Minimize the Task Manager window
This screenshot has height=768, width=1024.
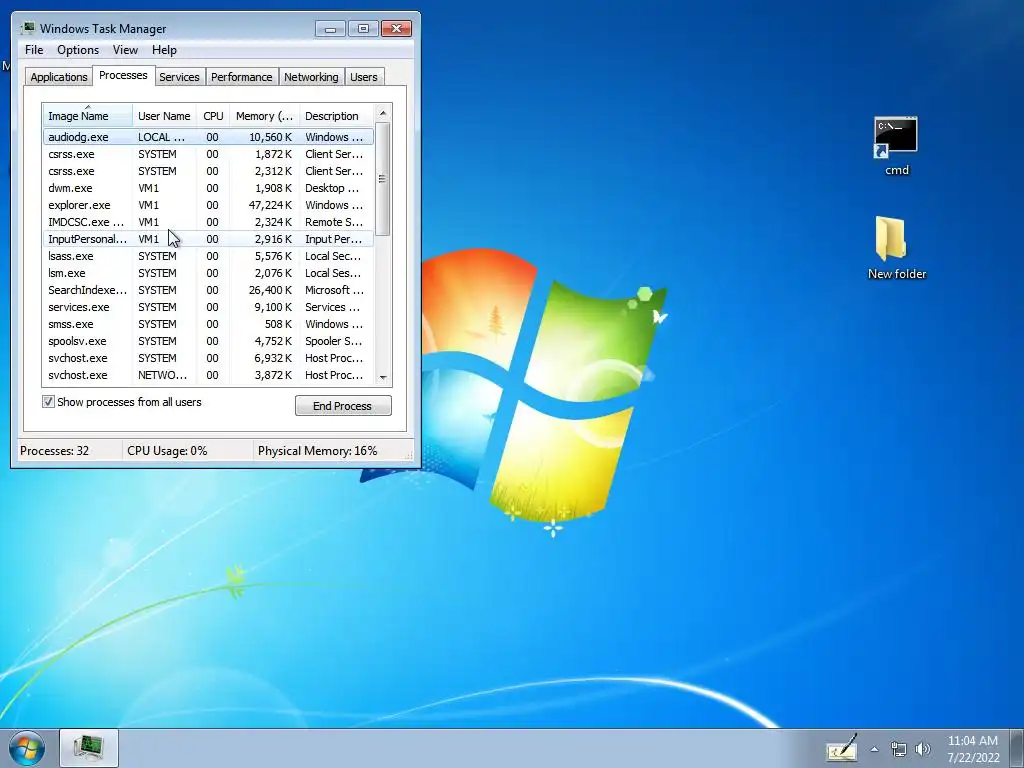coord(330,28)
